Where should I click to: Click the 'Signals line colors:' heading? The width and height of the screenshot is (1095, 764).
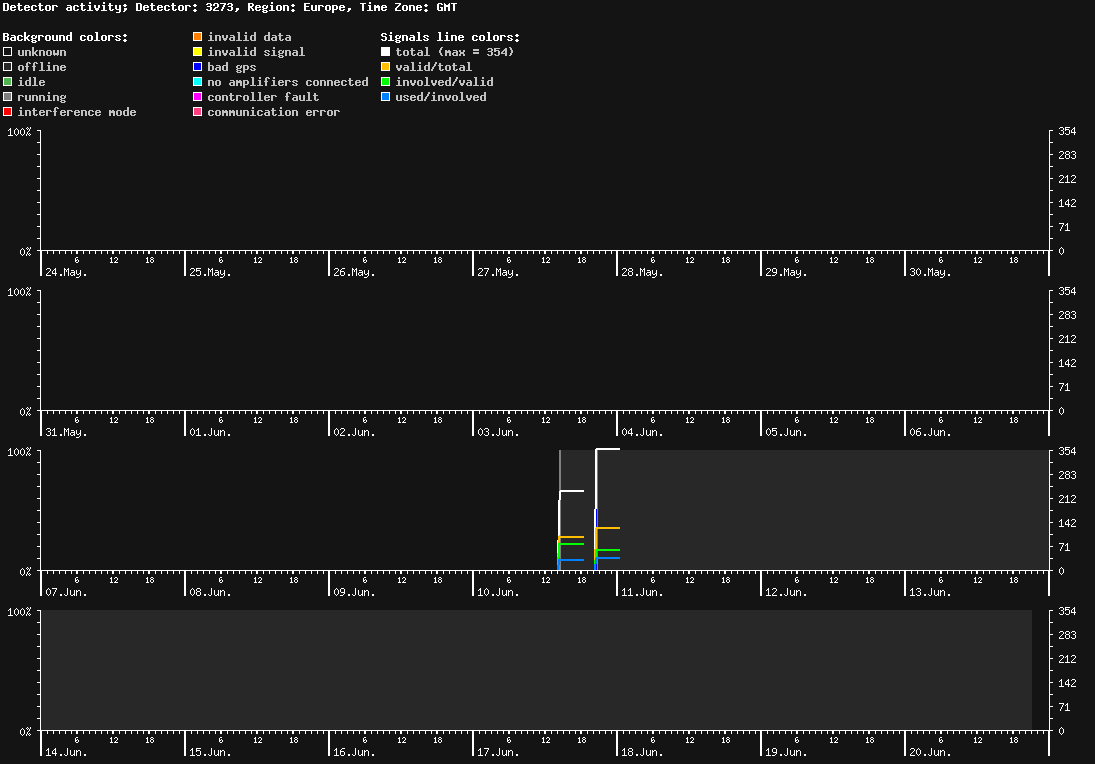[450, 37]
